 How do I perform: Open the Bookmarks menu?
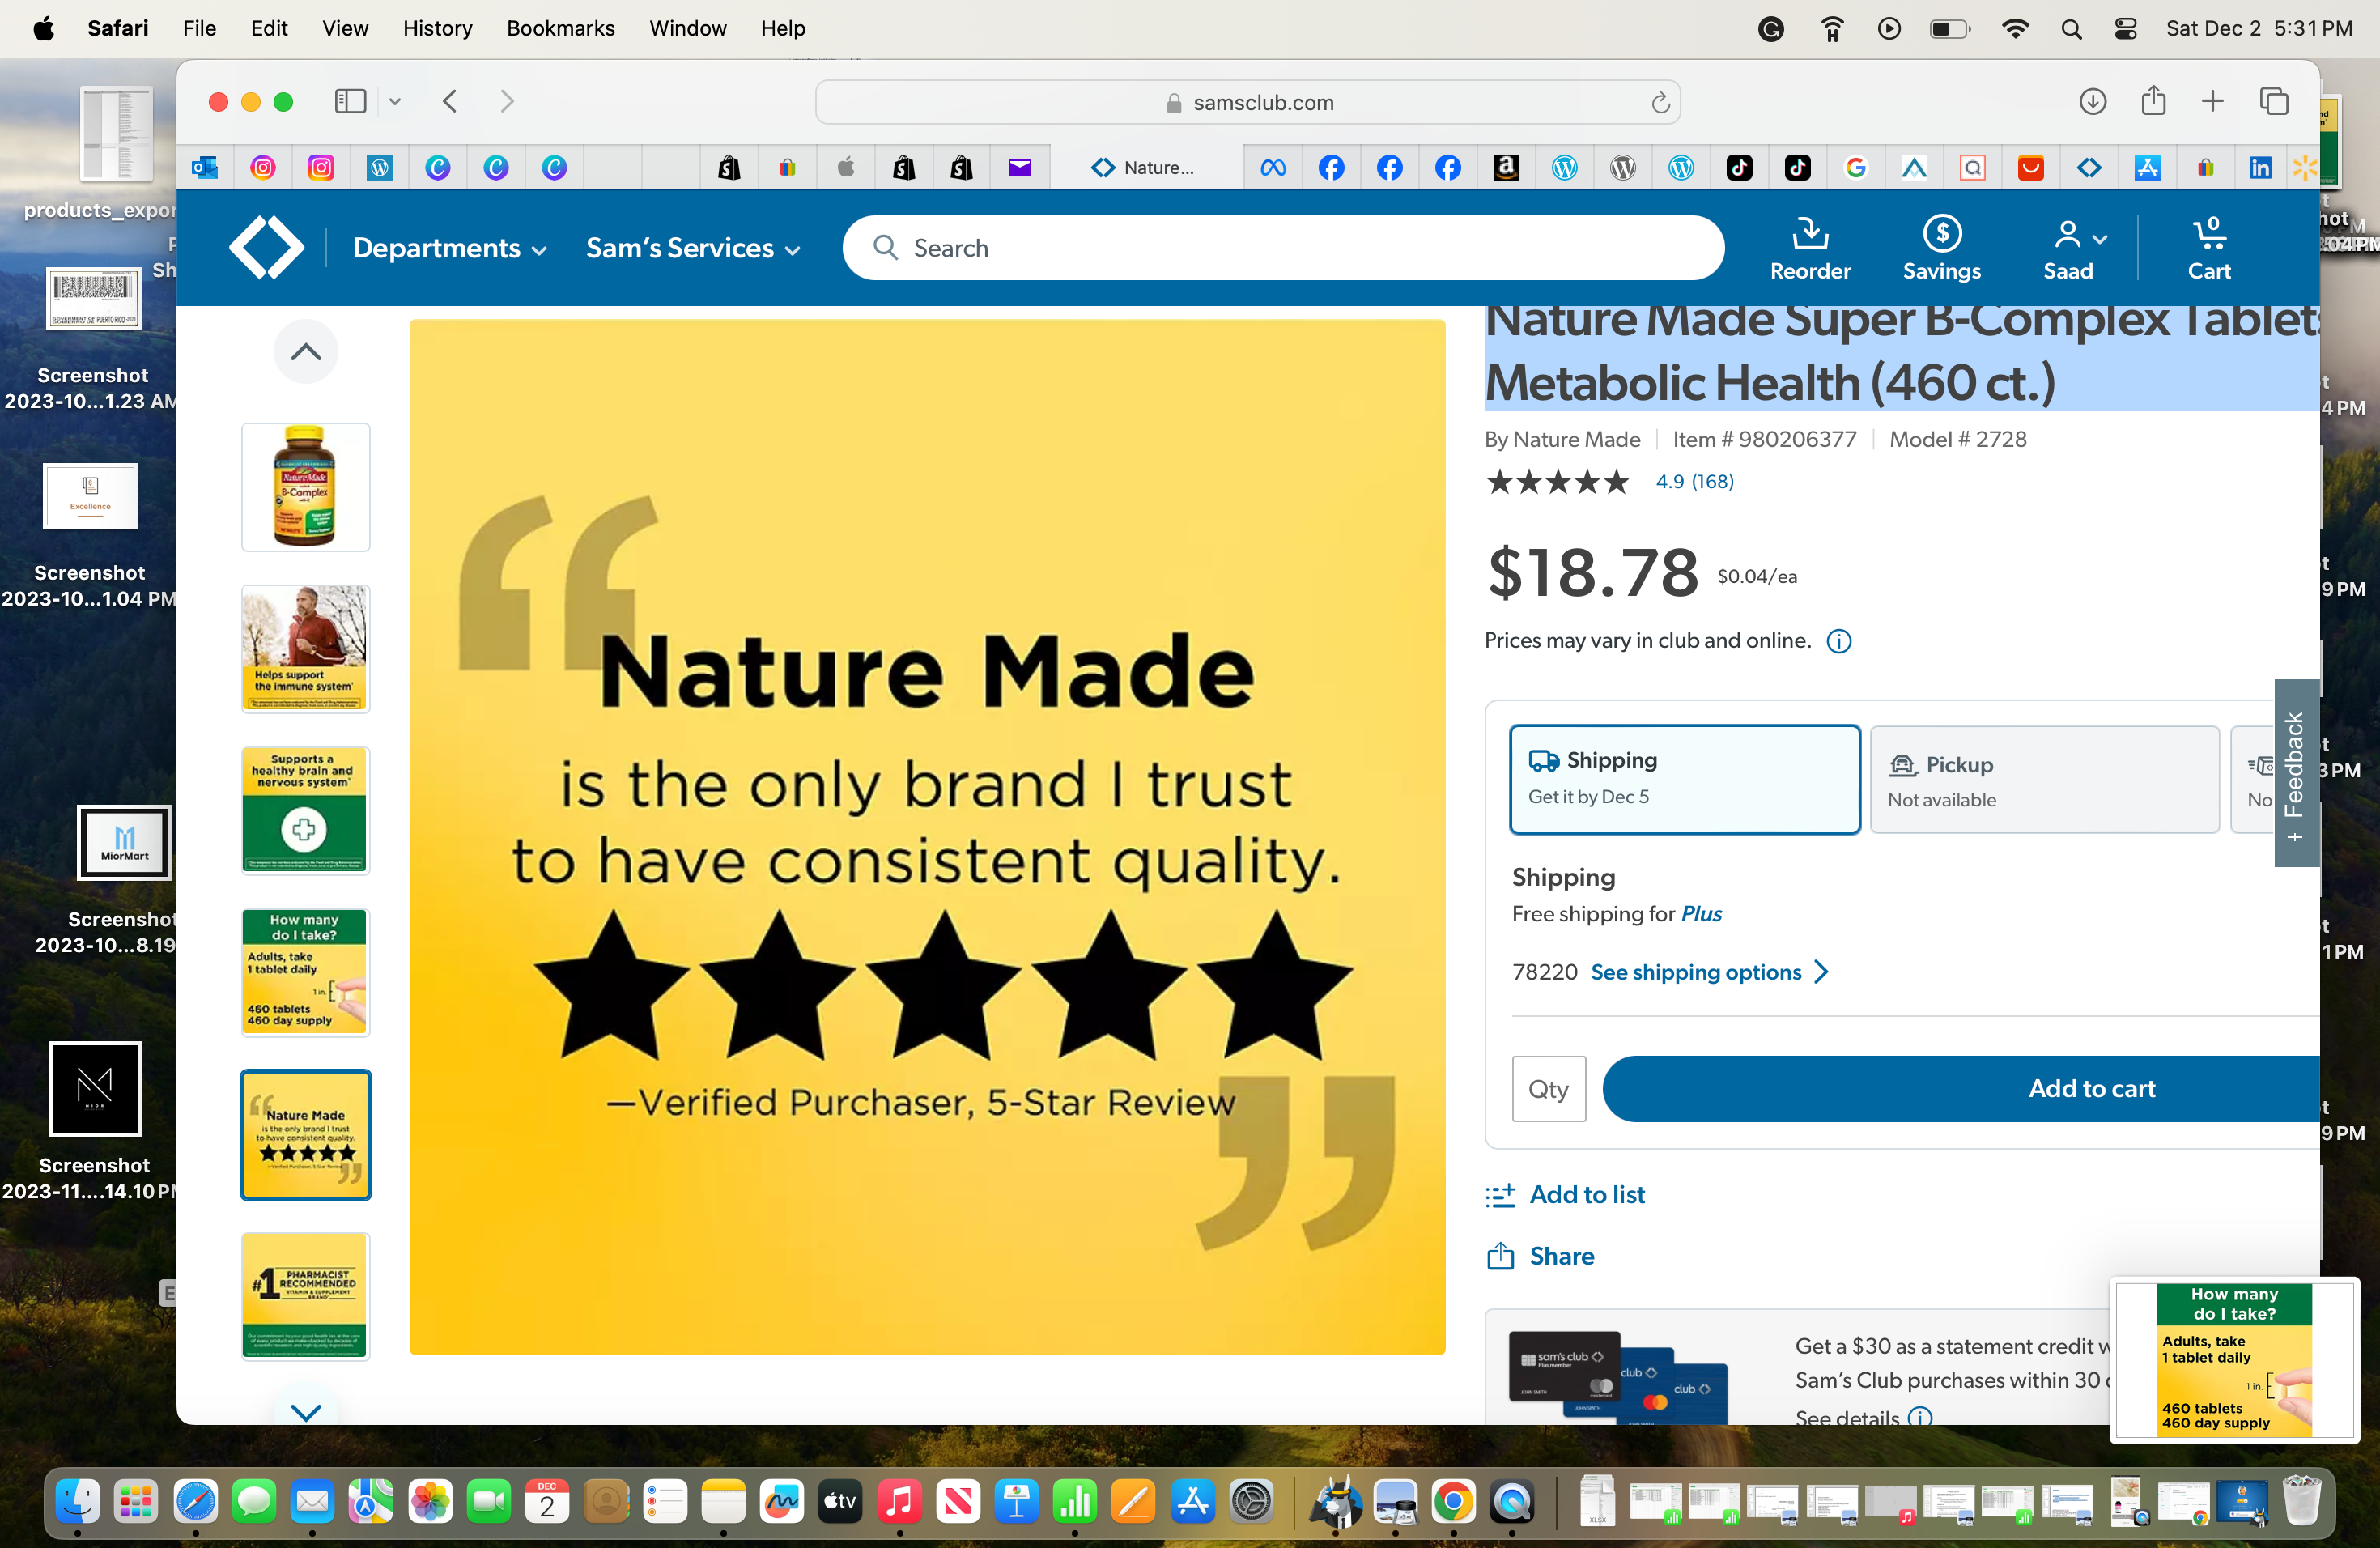click(560, 28)
